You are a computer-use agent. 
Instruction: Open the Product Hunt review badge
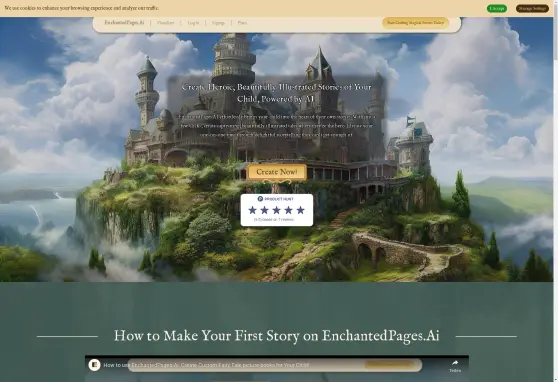[x=277, y=210]
